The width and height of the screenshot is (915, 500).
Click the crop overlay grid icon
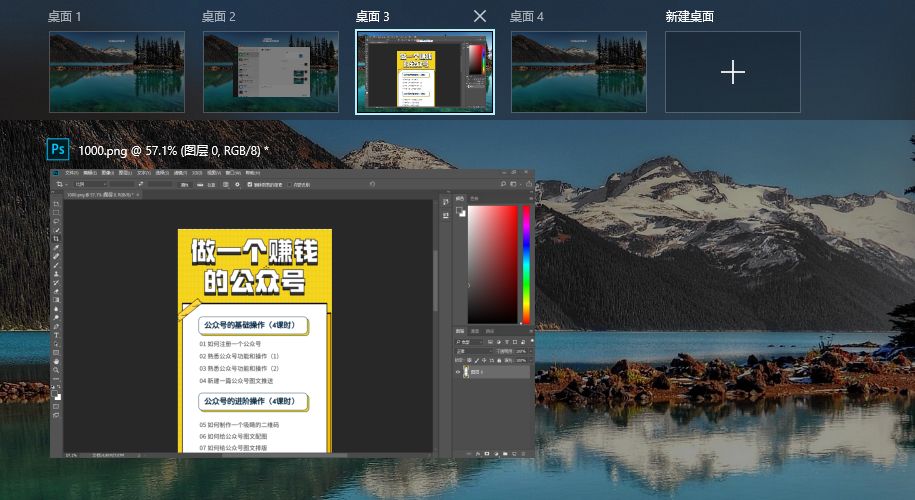click(x=226, y=184)
